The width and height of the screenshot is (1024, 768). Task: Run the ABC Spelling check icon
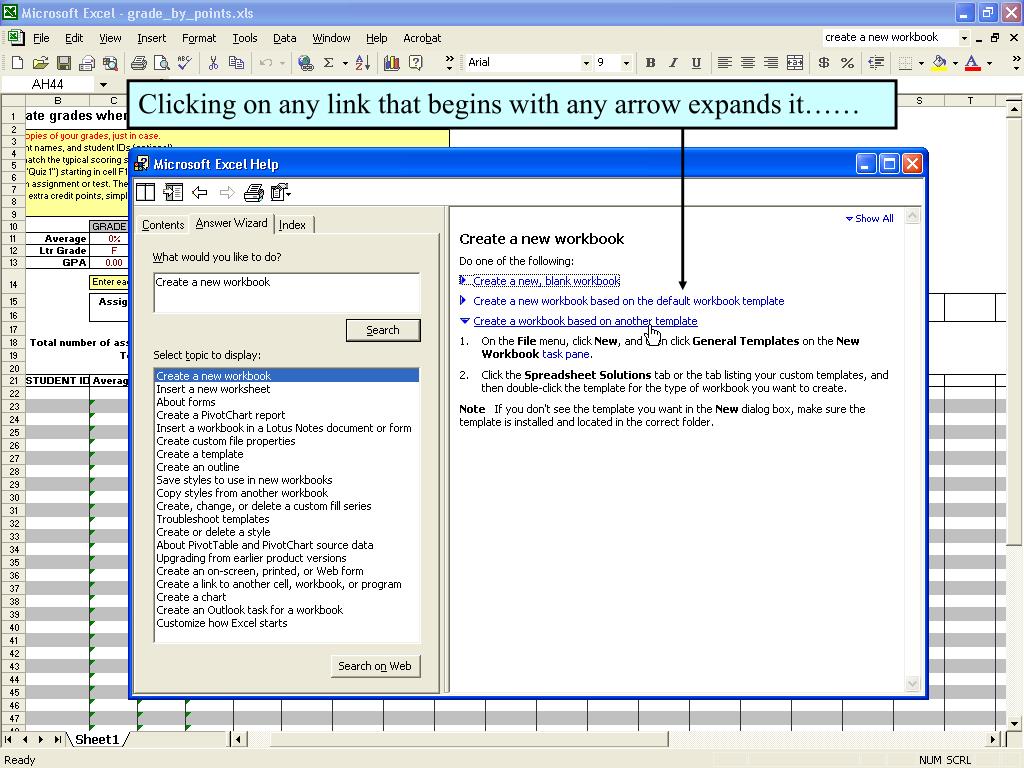click(x=185, y=63)
